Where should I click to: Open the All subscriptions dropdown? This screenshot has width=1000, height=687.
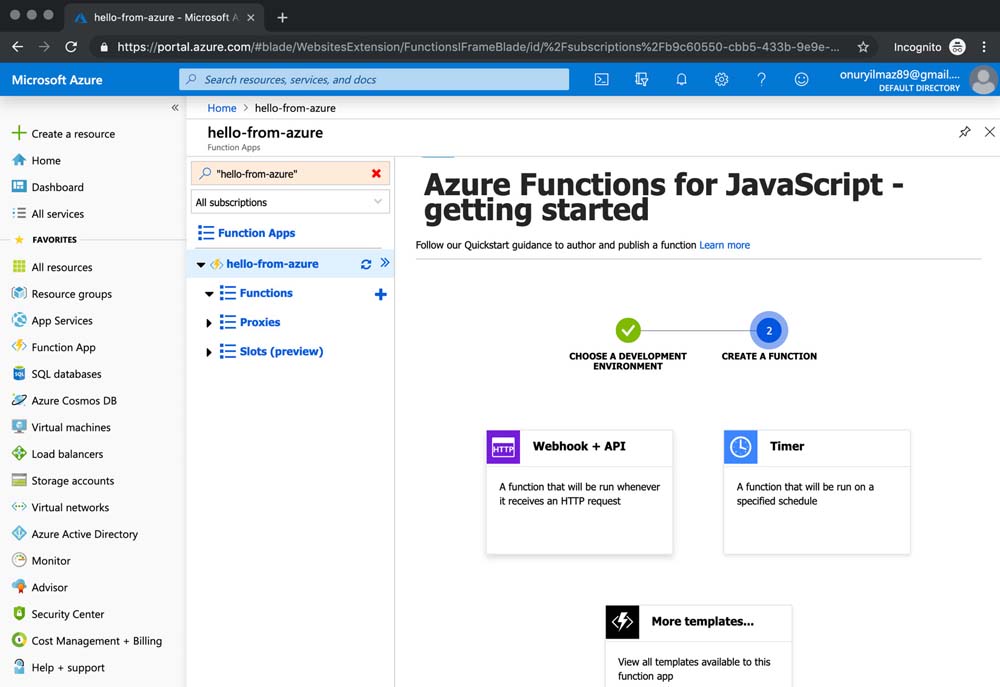(290, 202)
